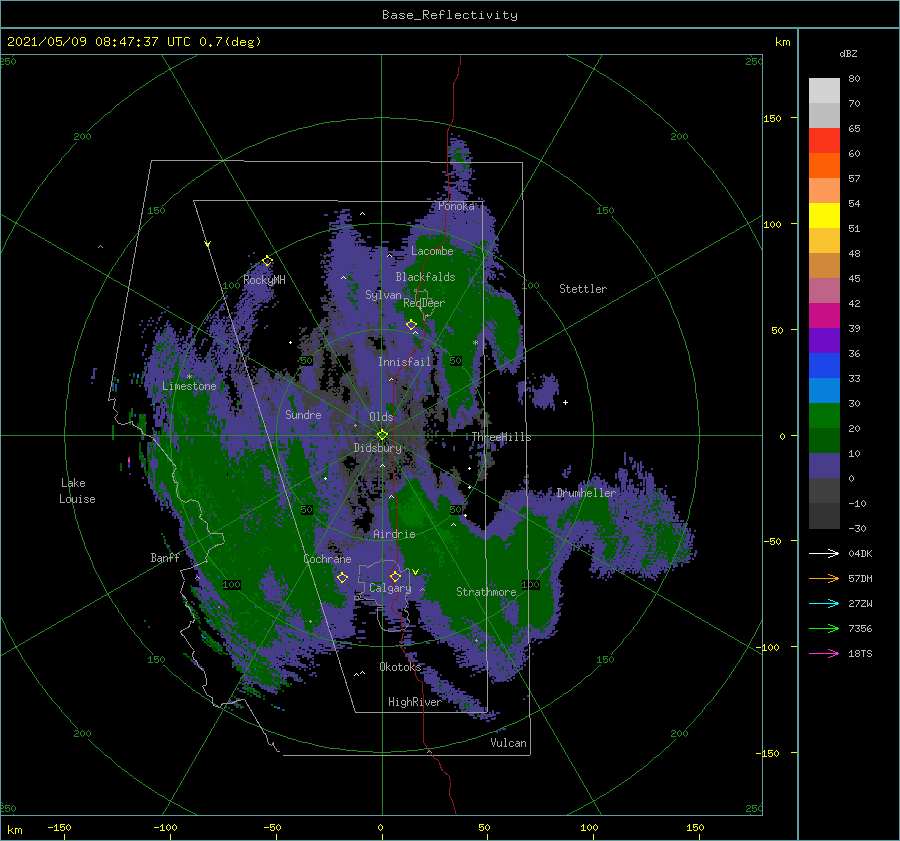Click the cyan 27ZW arrow legend icon
Screen dimensions: 900x841
coord(824,603)
